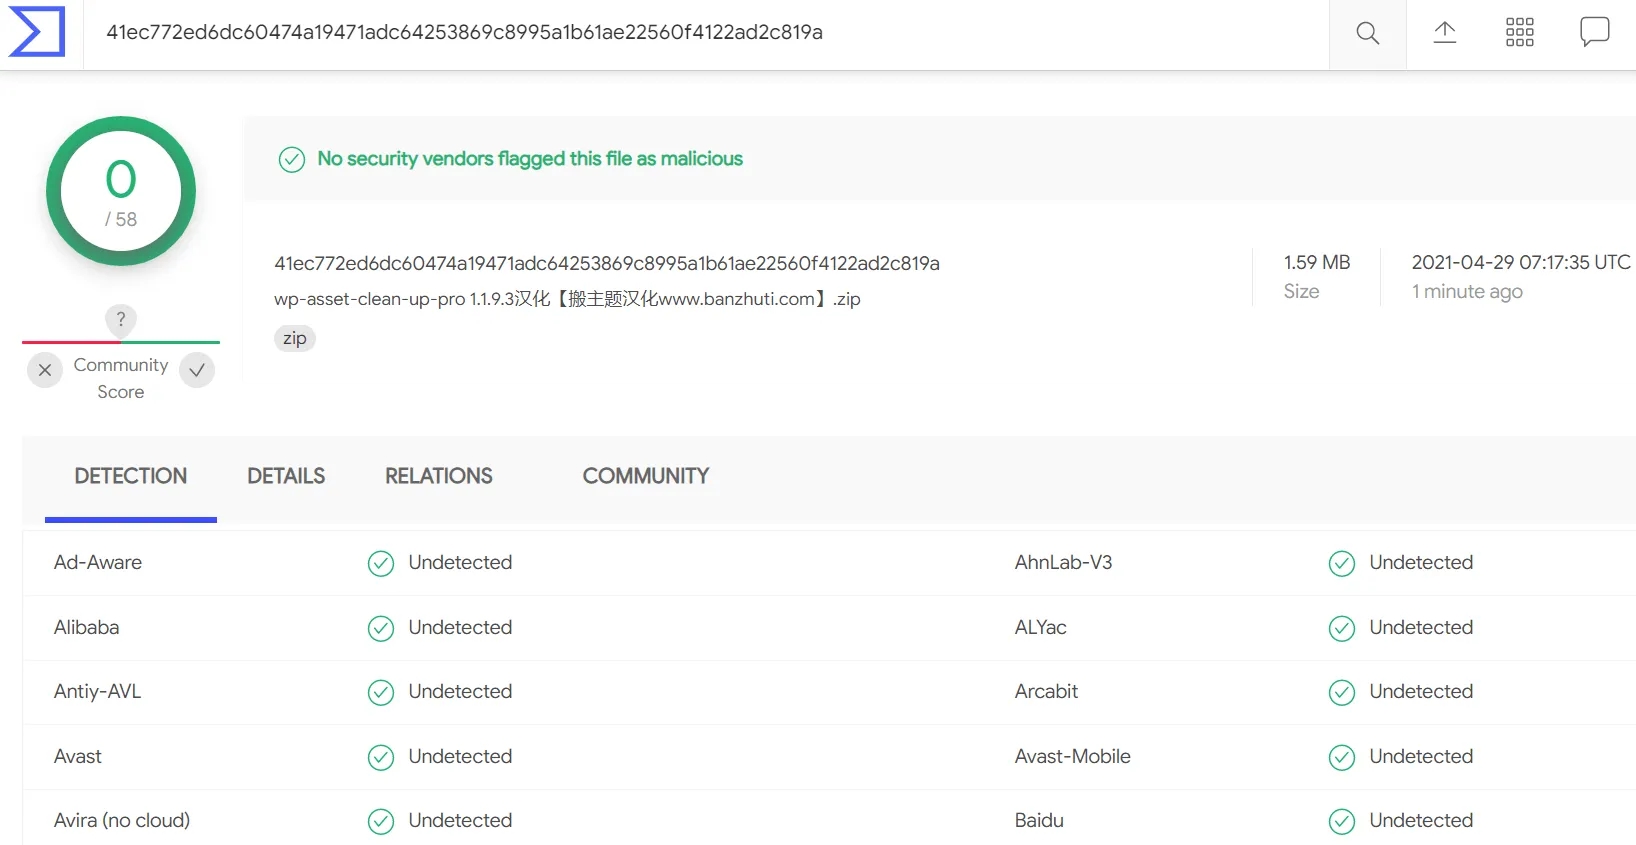This screenshot has height=845, width=1636.
Task: Click the check icon in the Avast row
Action: (x=381, y=757)
